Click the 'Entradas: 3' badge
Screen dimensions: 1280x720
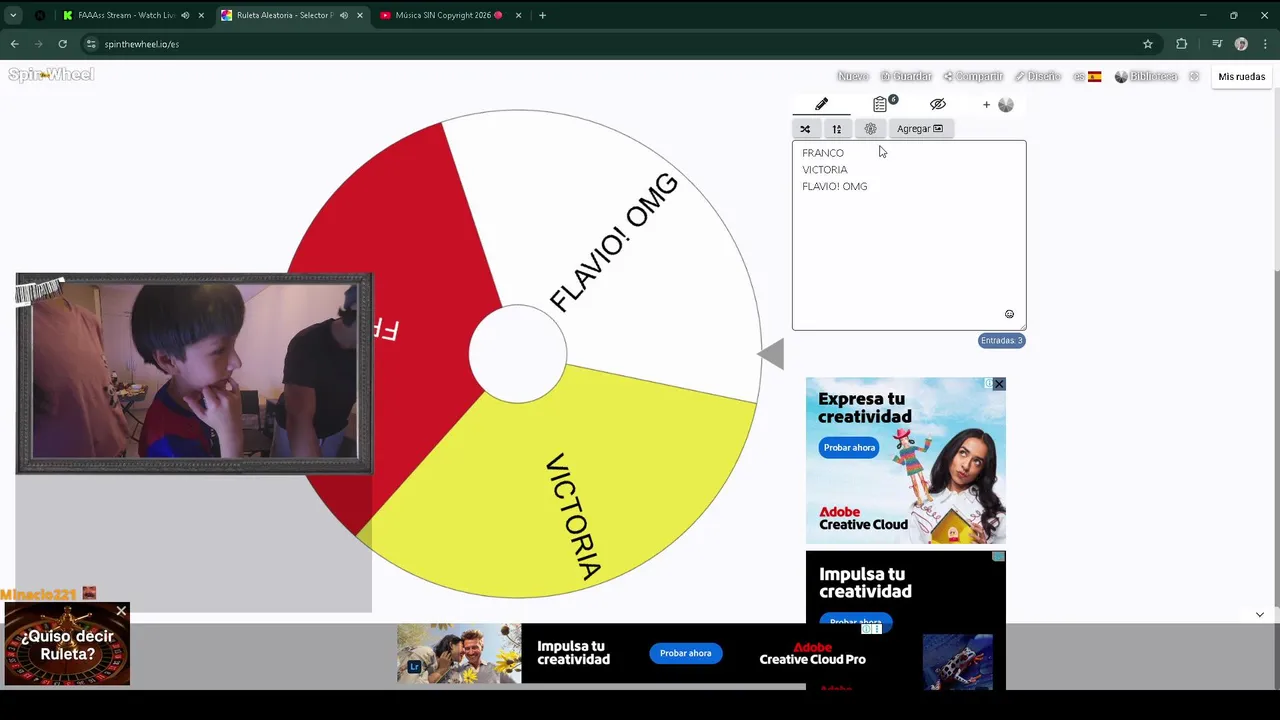[1001, 341]
